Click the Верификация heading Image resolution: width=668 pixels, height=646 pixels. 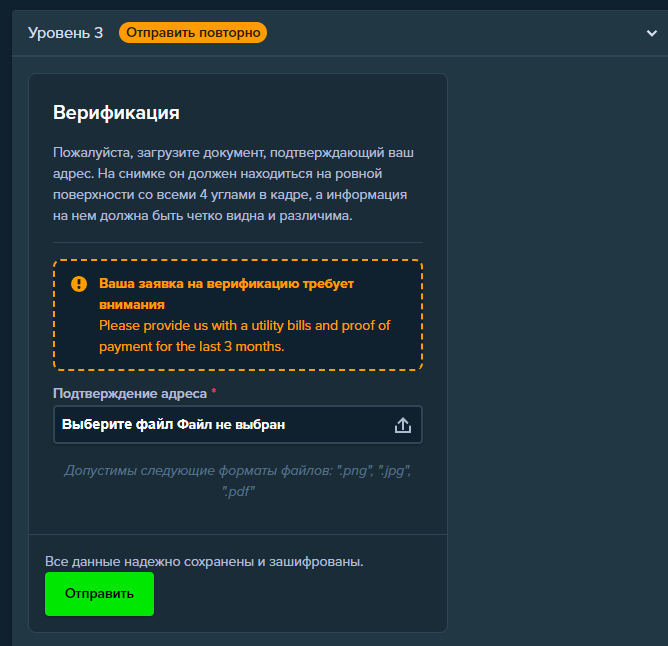click(116, 113)
